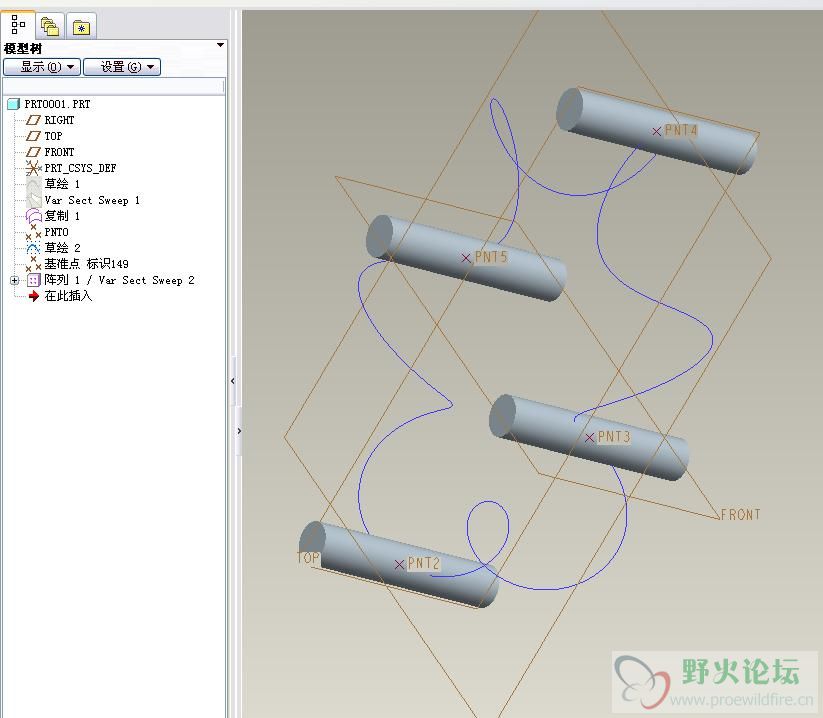This screenshot has width=823, height=718.
Task: Select the TOP datum plane in tree
Action: pos(53,136)
